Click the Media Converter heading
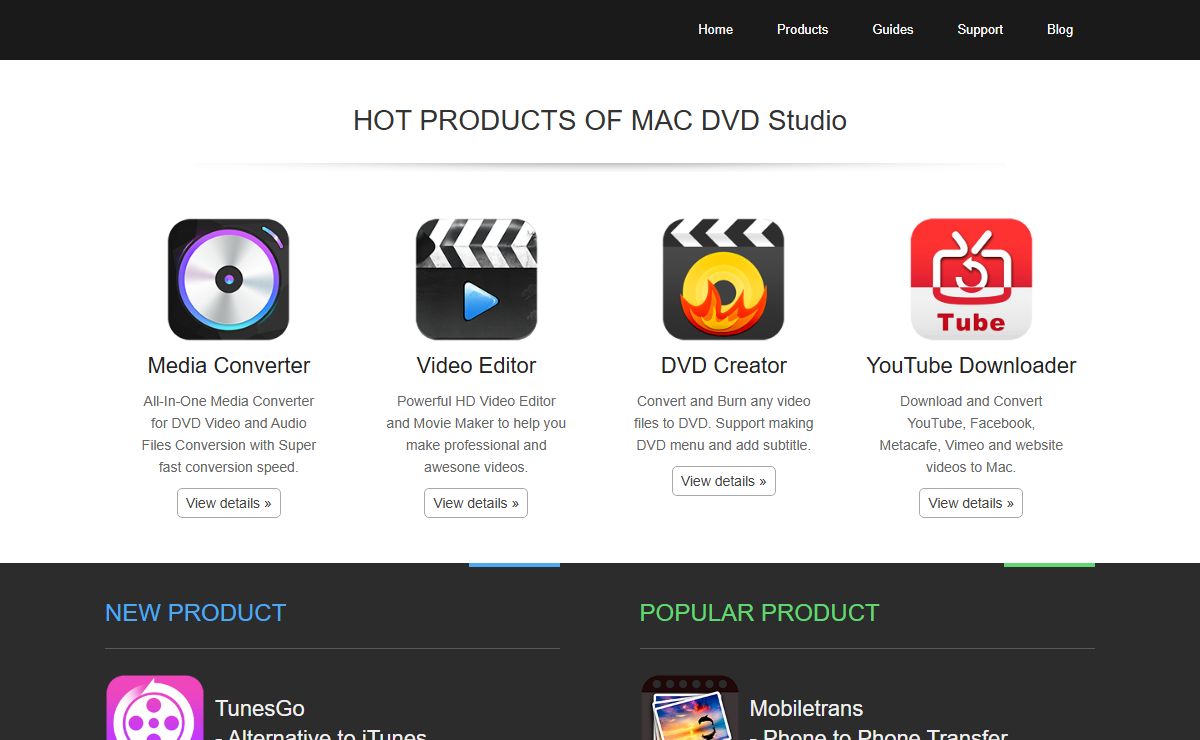 point(229,365)
